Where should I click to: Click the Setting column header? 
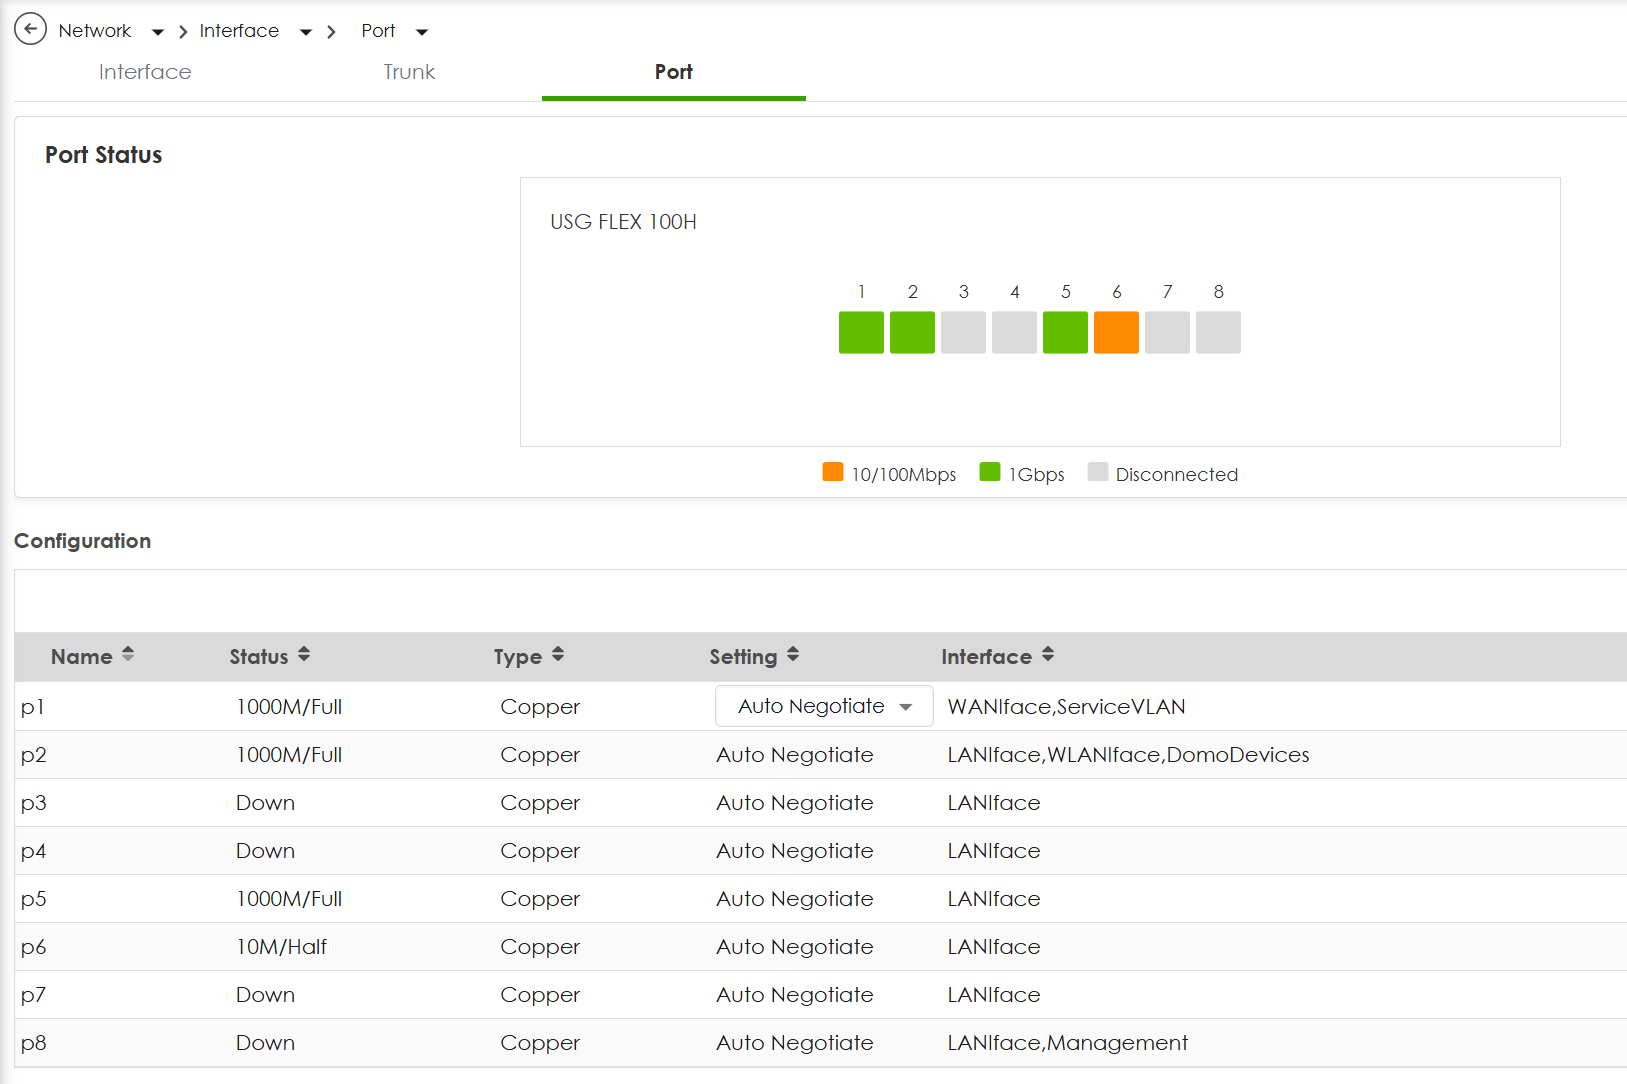click(743, 657)
